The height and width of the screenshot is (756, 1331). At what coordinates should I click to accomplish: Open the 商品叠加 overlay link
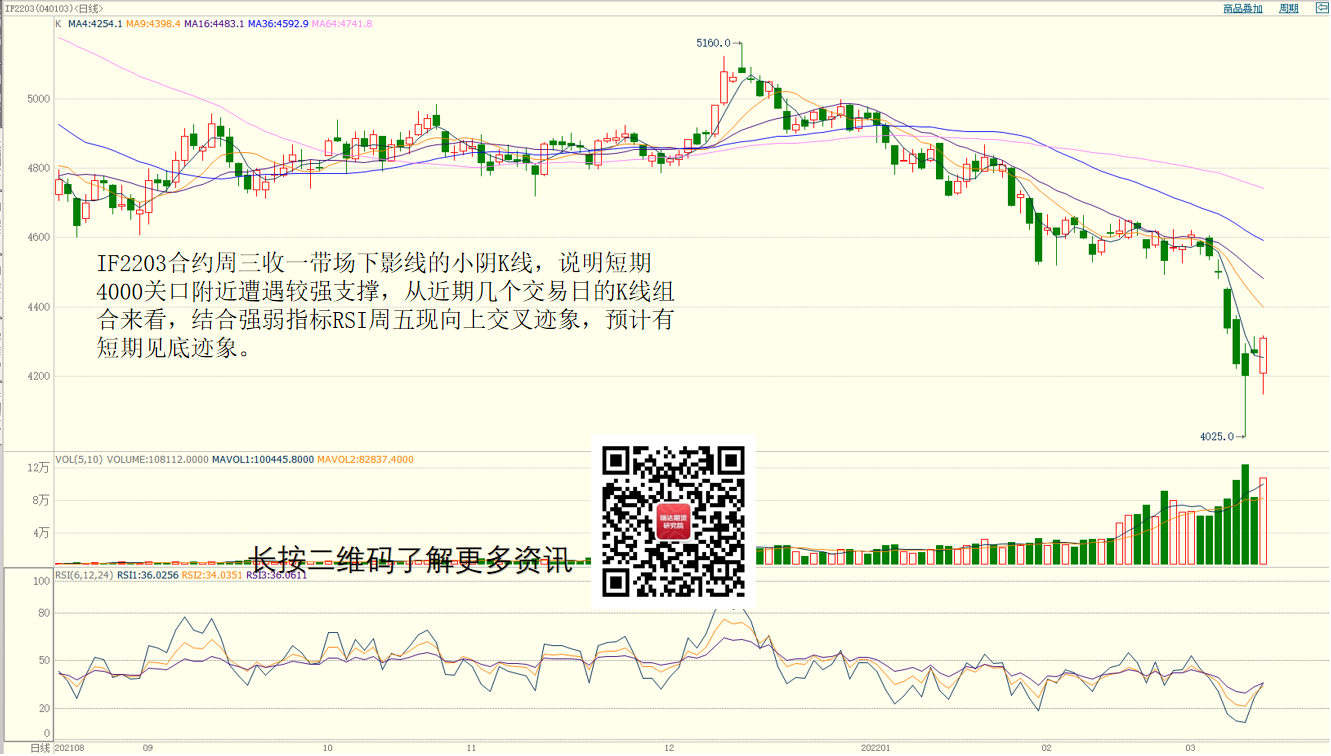[1242, 8]
